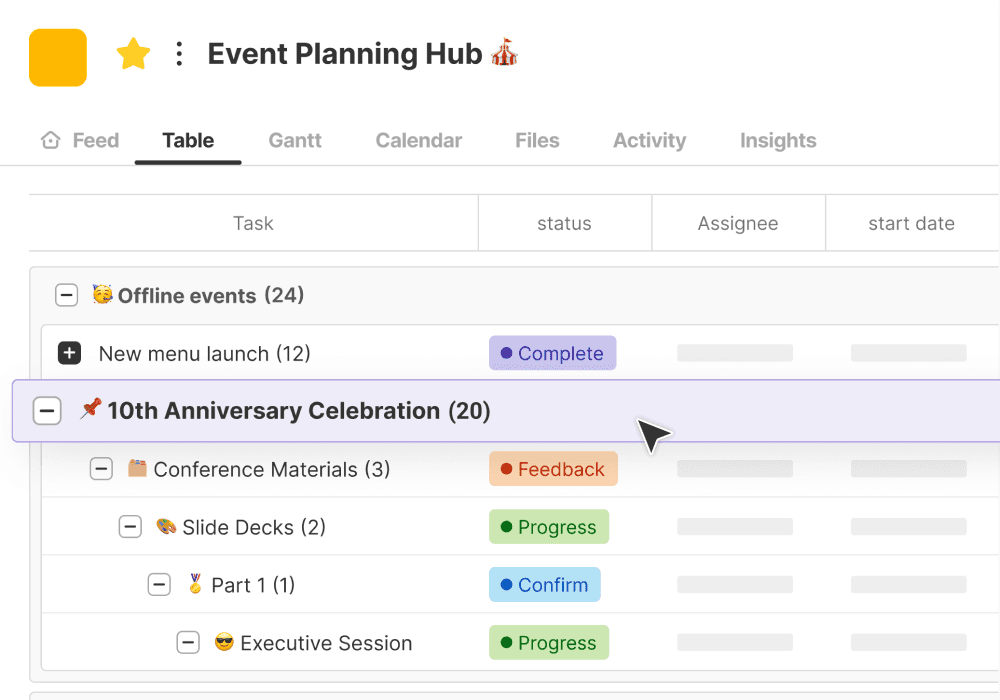Image resolution: width=1000 pixels, height=700 pixels.
Task: Click the medal icon beside Part 1
Action: point(195,584)
